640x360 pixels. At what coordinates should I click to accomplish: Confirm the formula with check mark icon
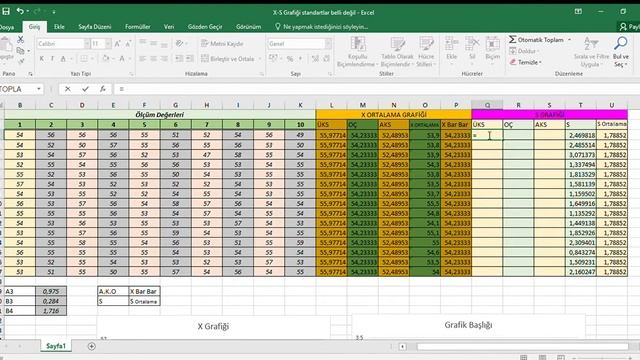coord(85,89)
